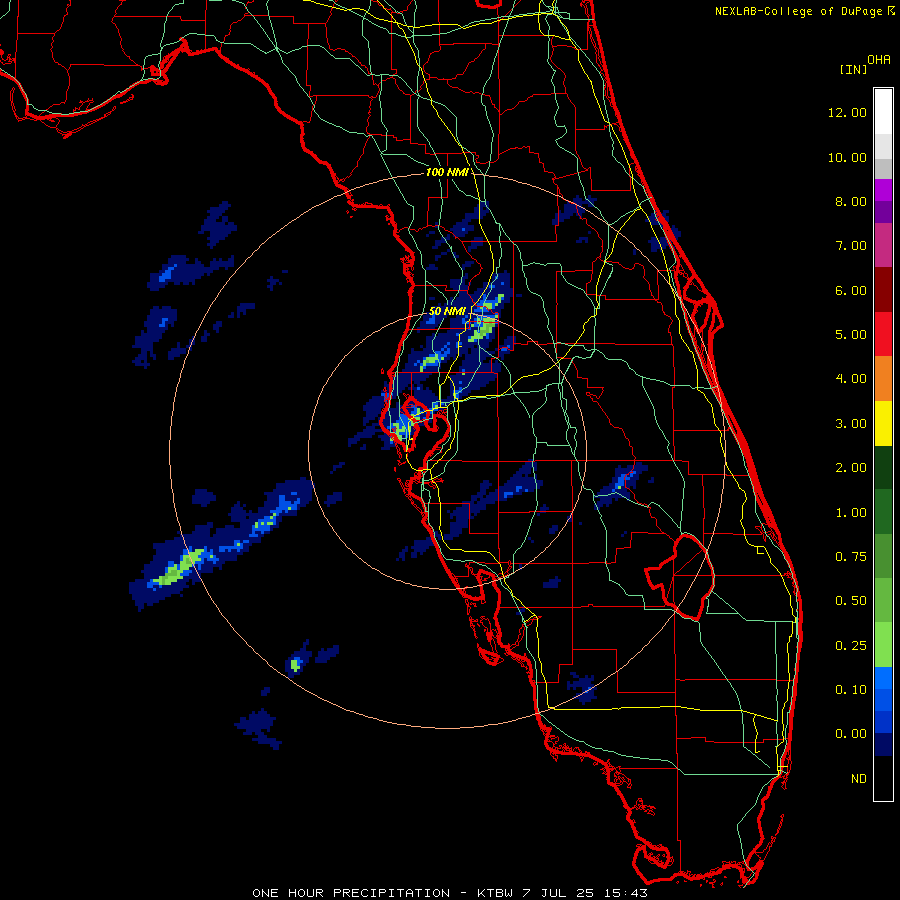Click the ND legend label
Viewport: 900px width, 900px height.
click(x=859, y=779)
